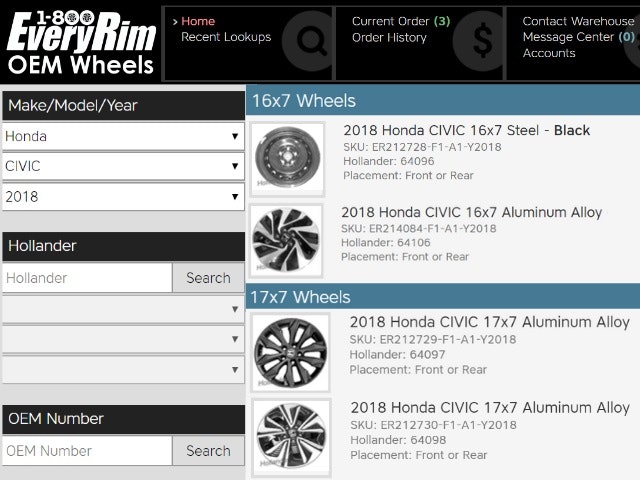Click Hollander: 64096 text

pos(389,161)
